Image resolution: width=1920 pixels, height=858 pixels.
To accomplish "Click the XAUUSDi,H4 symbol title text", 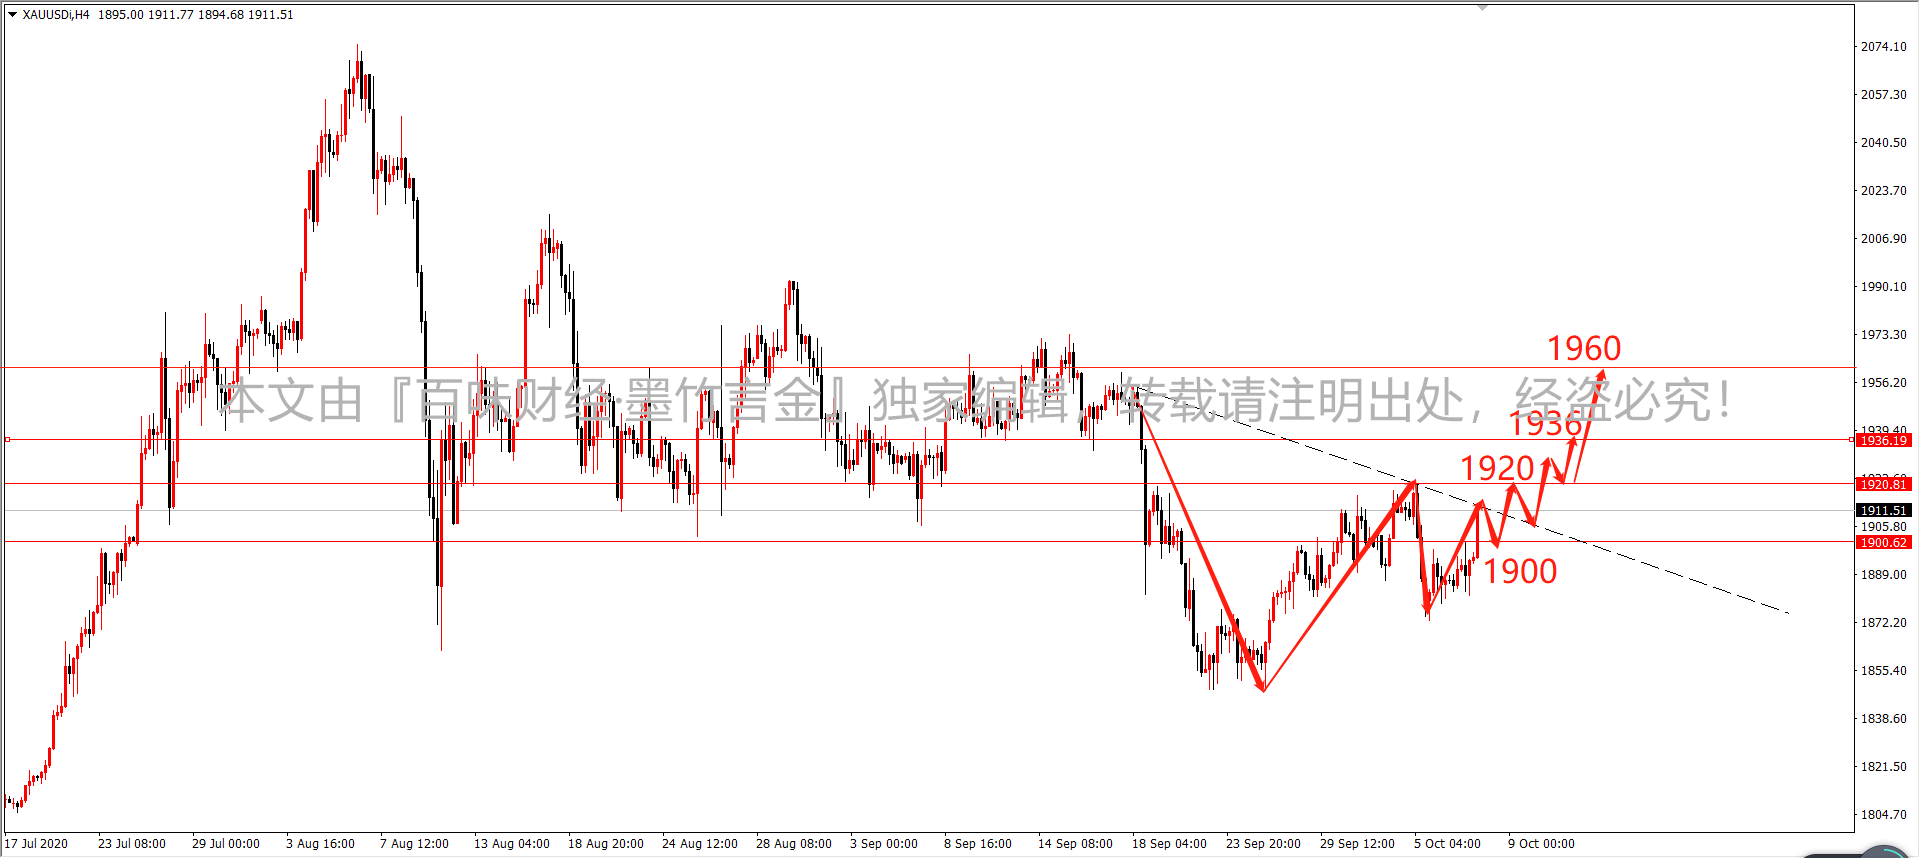I will 56,15.
